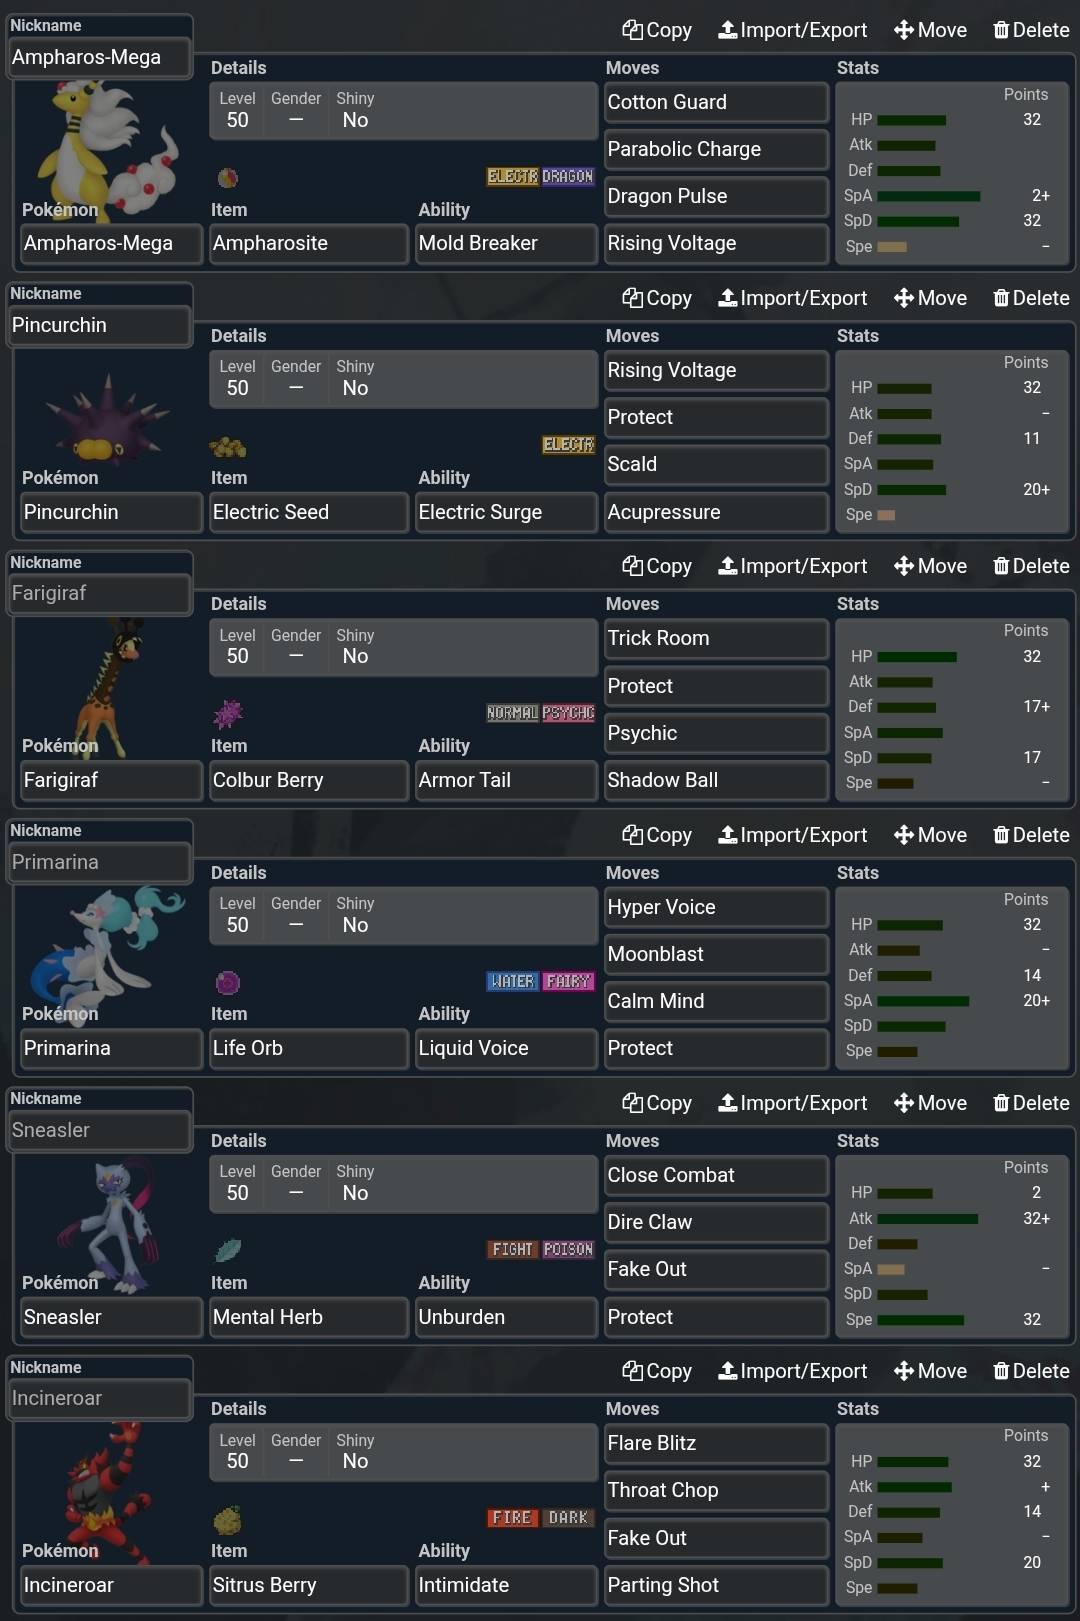The image size is (1080, 1621).
Task: Select the Unburden ability field
Action: 505,1317
